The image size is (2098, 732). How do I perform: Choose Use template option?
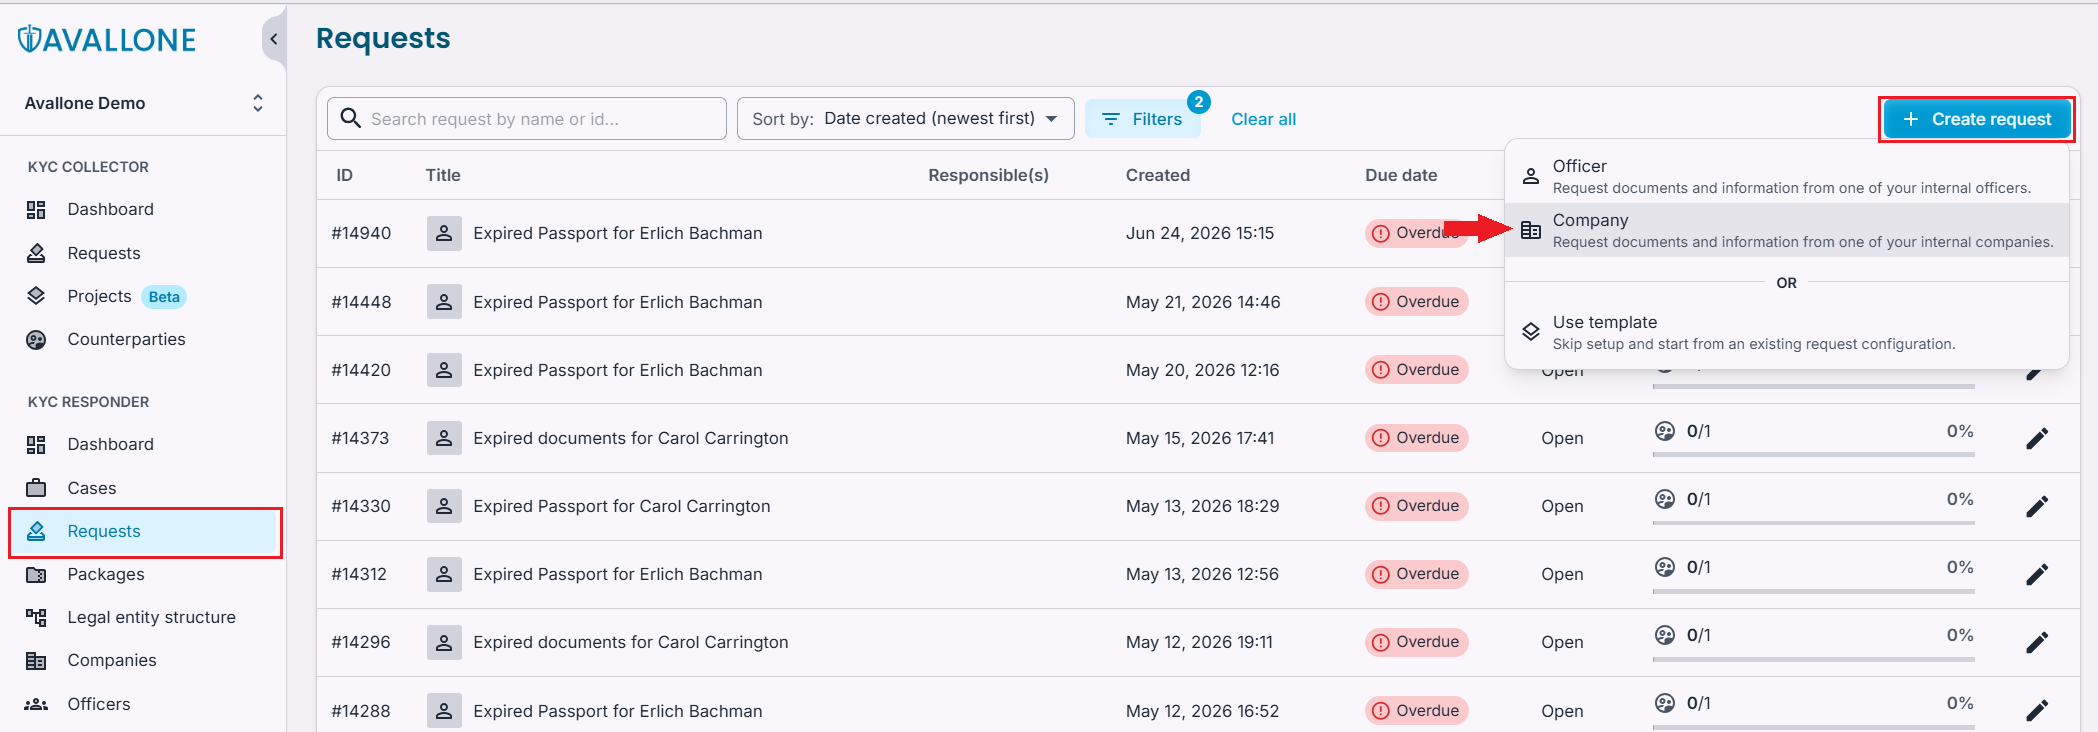(1786, 332)
